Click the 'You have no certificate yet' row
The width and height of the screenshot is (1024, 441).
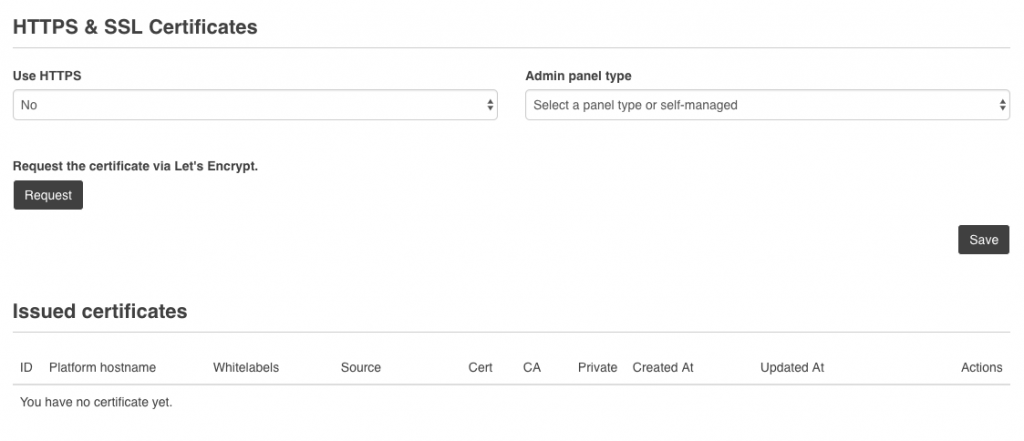click(x=96, y=402)
